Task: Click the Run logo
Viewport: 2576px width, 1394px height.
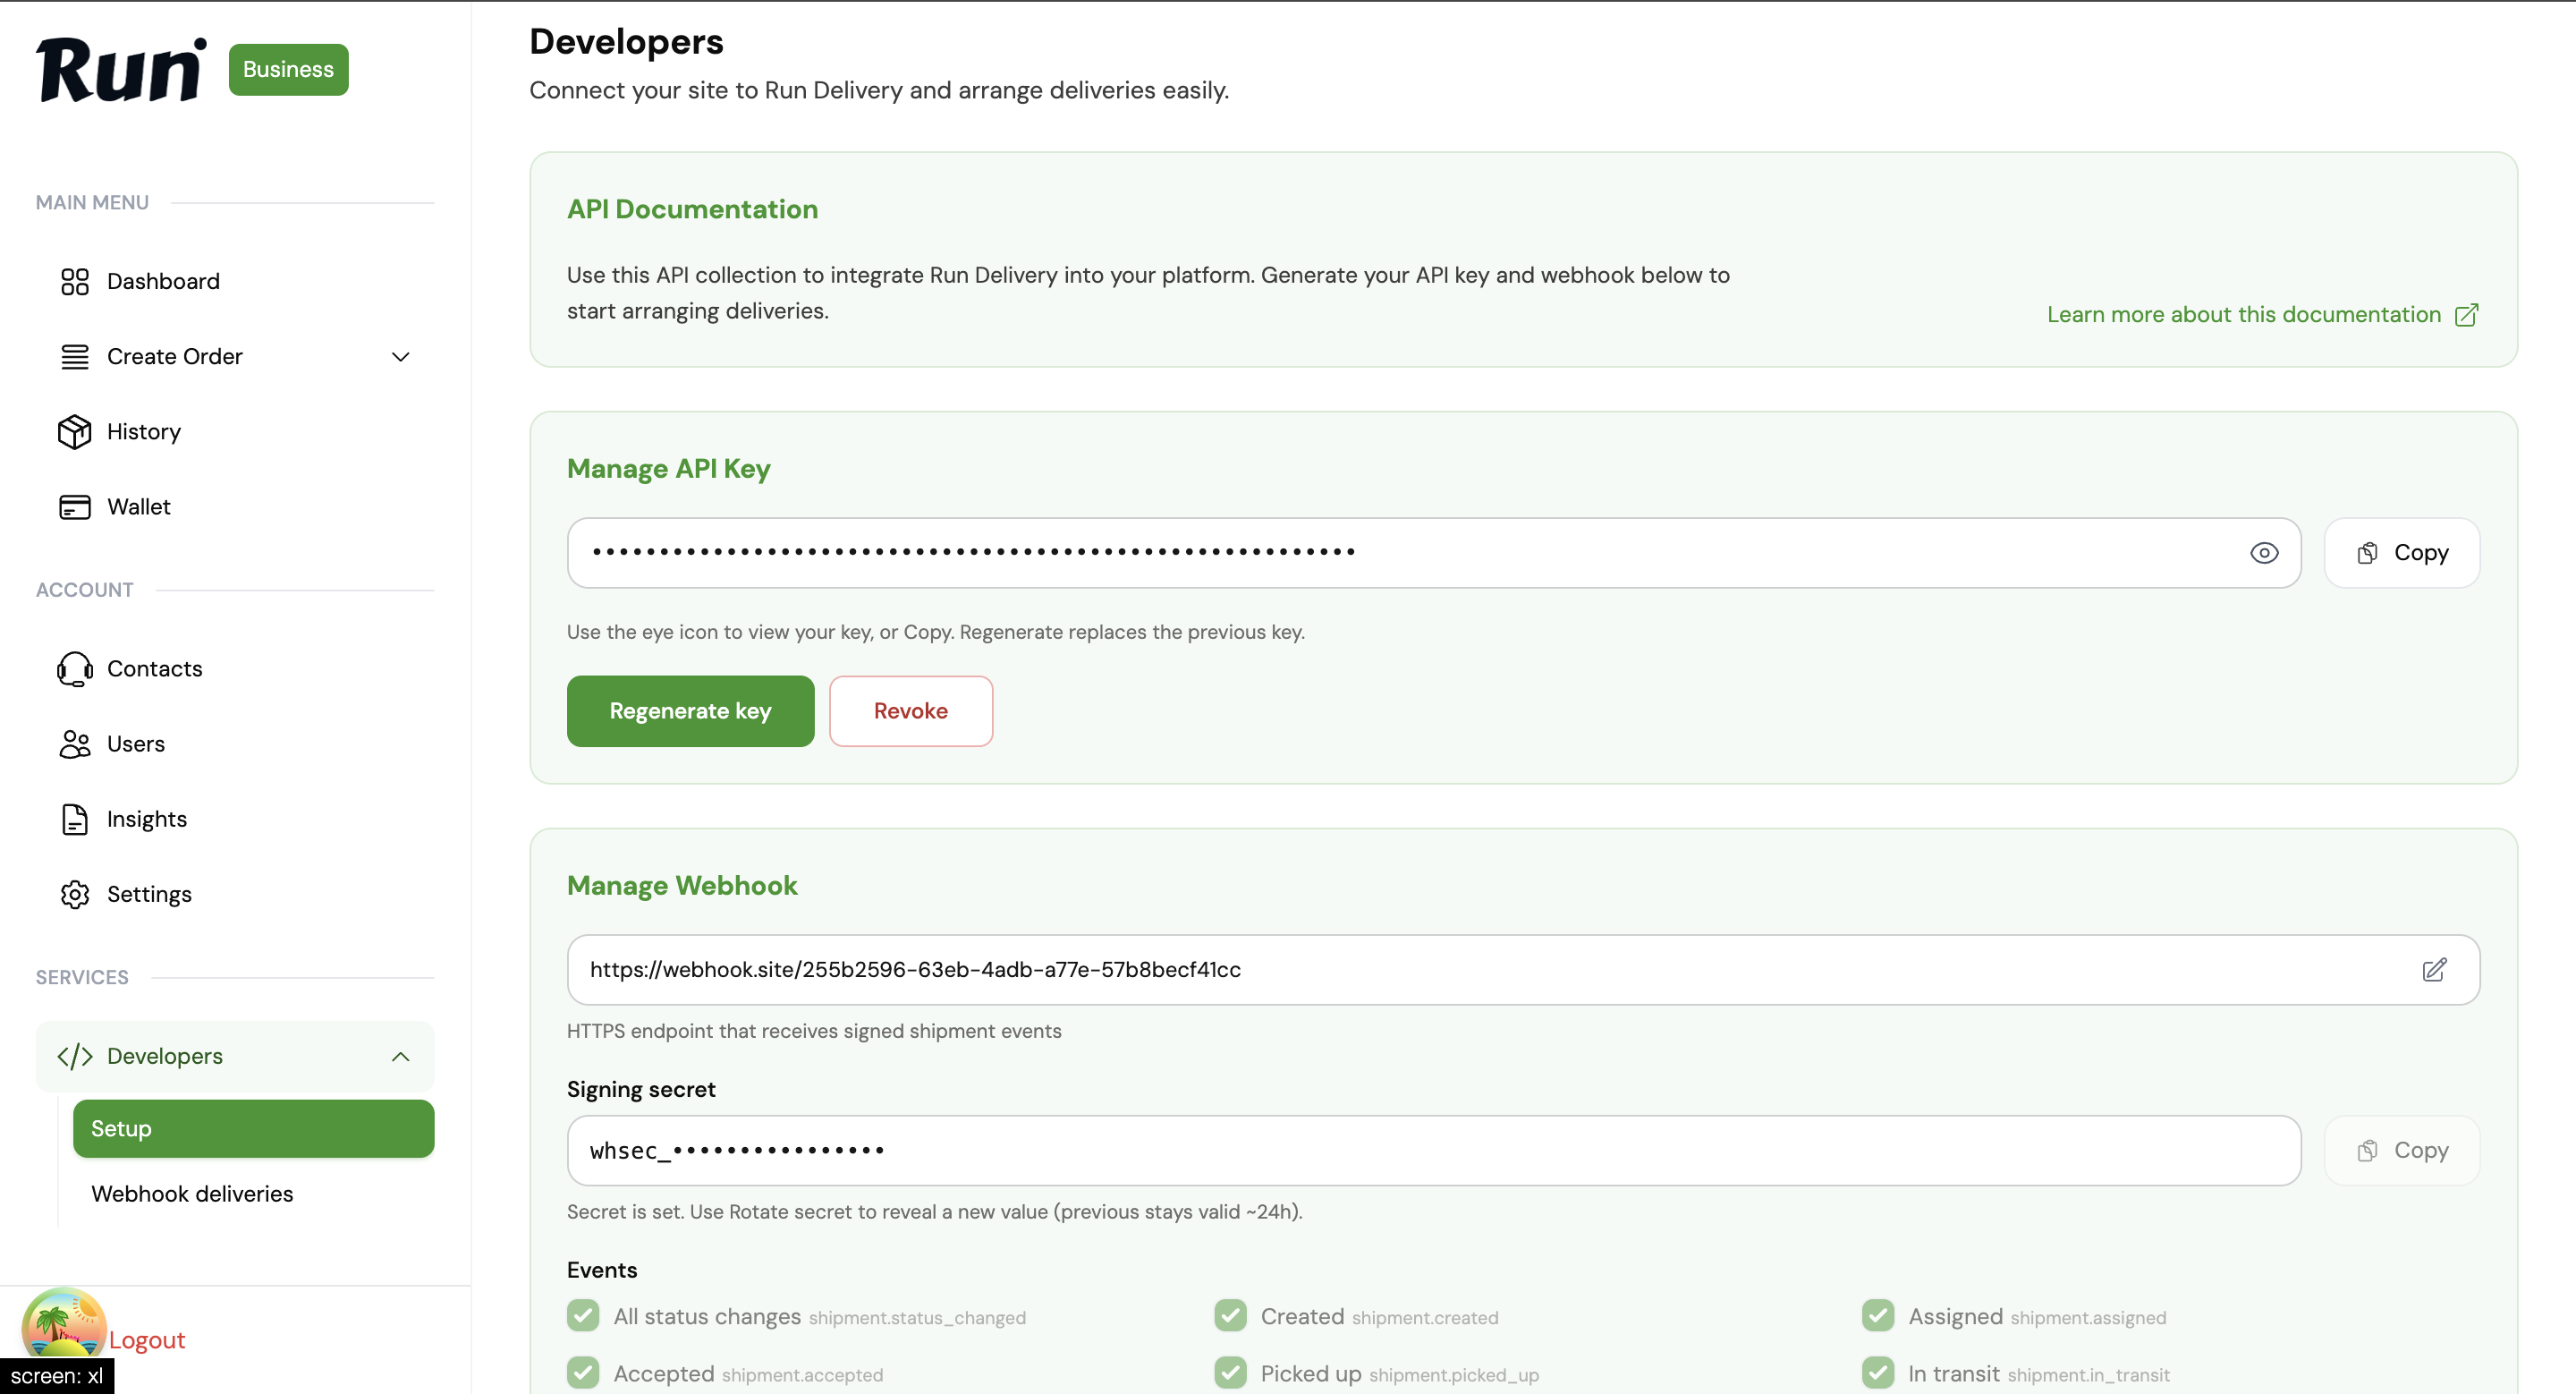Action: click(121, 70)
